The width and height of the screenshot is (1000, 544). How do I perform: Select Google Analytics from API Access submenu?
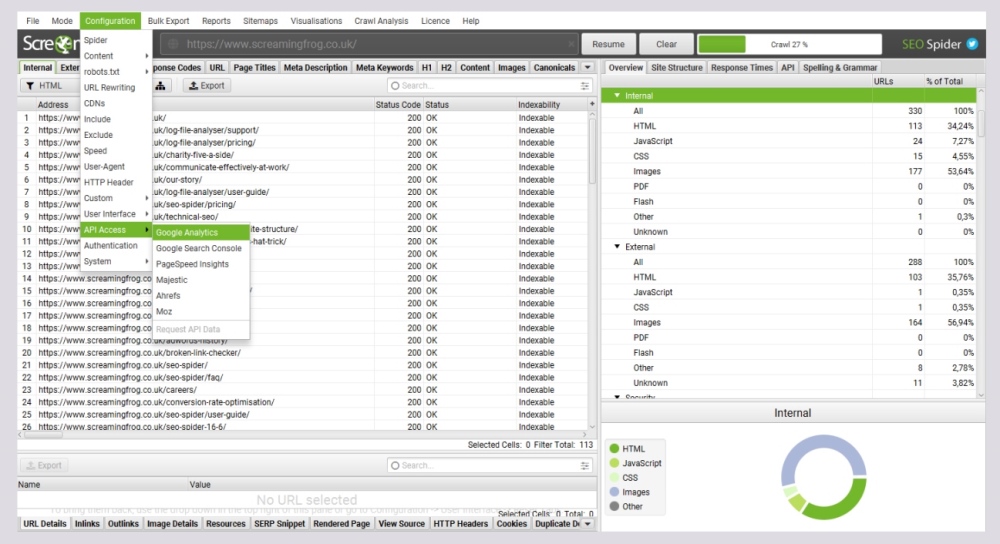click(187, 232)
